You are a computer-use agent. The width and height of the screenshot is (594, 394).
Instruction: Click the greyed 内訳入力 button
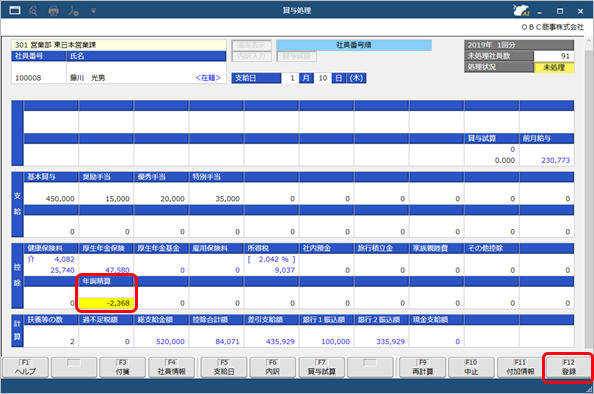point(252,56)
